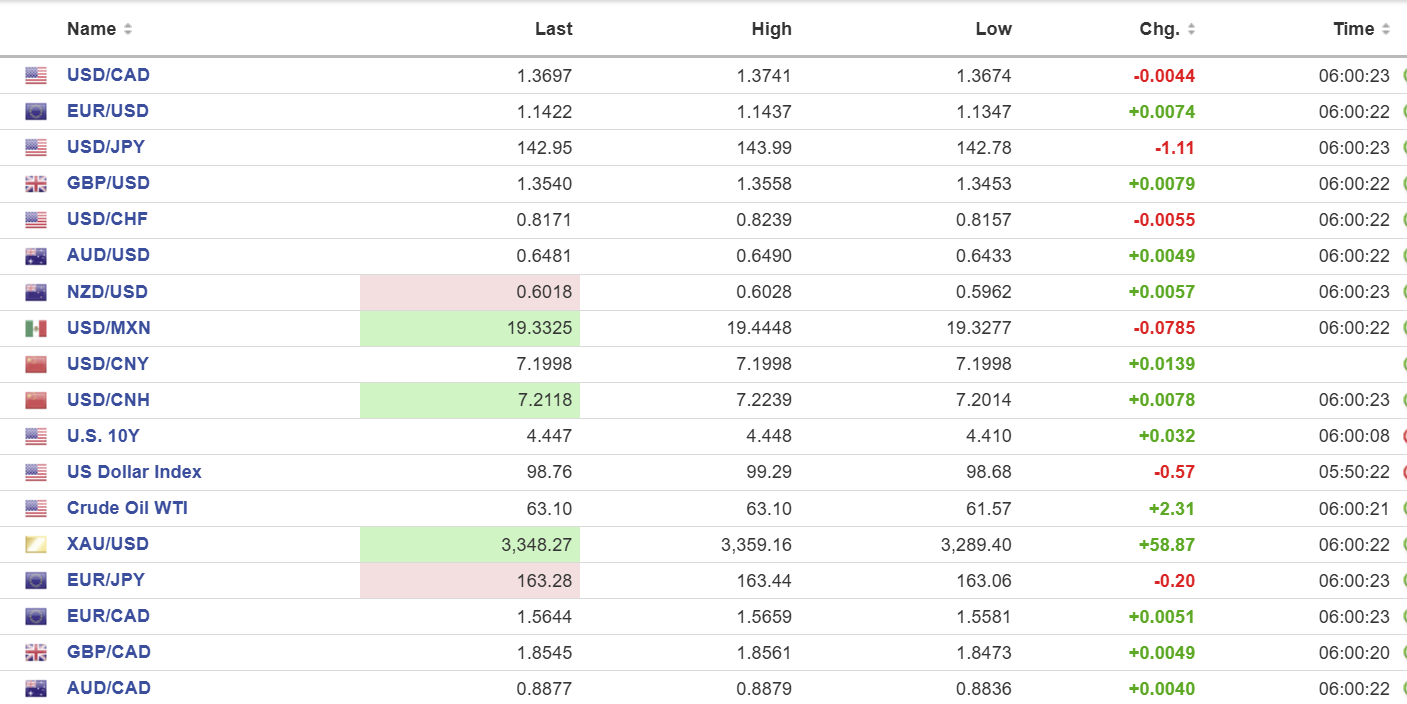The width and height of the screenshot is (1407, 704).
Task: Sort by the Time column arrows
Action: 1386,29
